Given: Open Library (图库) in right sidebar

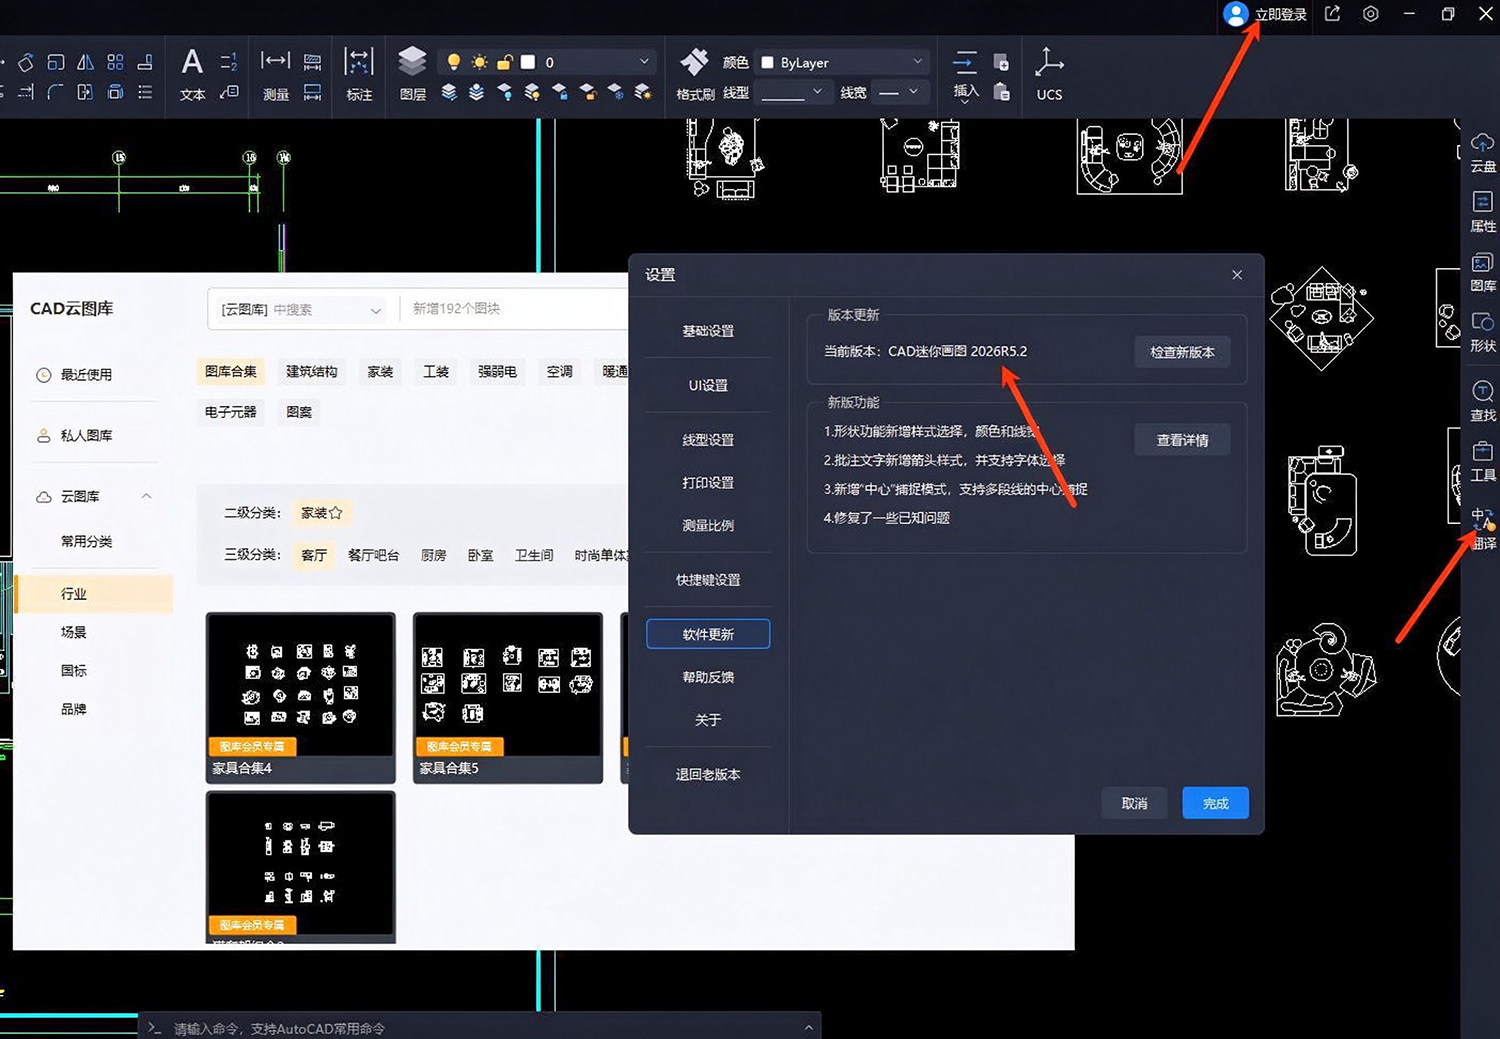Looking at the screenshot, I should click(x=1483, y=273).
